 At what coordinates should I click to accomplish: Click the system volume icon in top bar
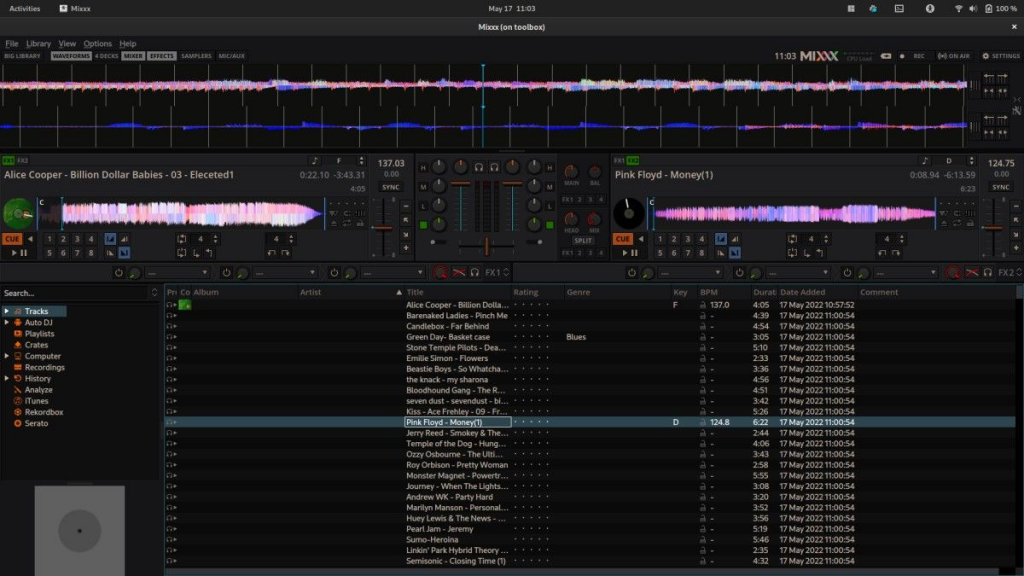pyautogui.click(x=972, y=8)
